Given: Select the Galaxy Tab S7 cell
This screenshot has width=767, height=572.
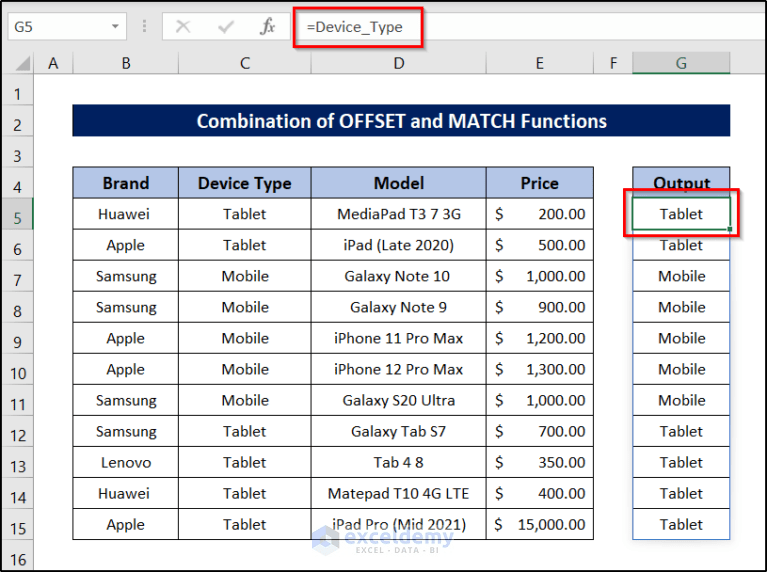Looking at the screenshot, I should (399, 431).
